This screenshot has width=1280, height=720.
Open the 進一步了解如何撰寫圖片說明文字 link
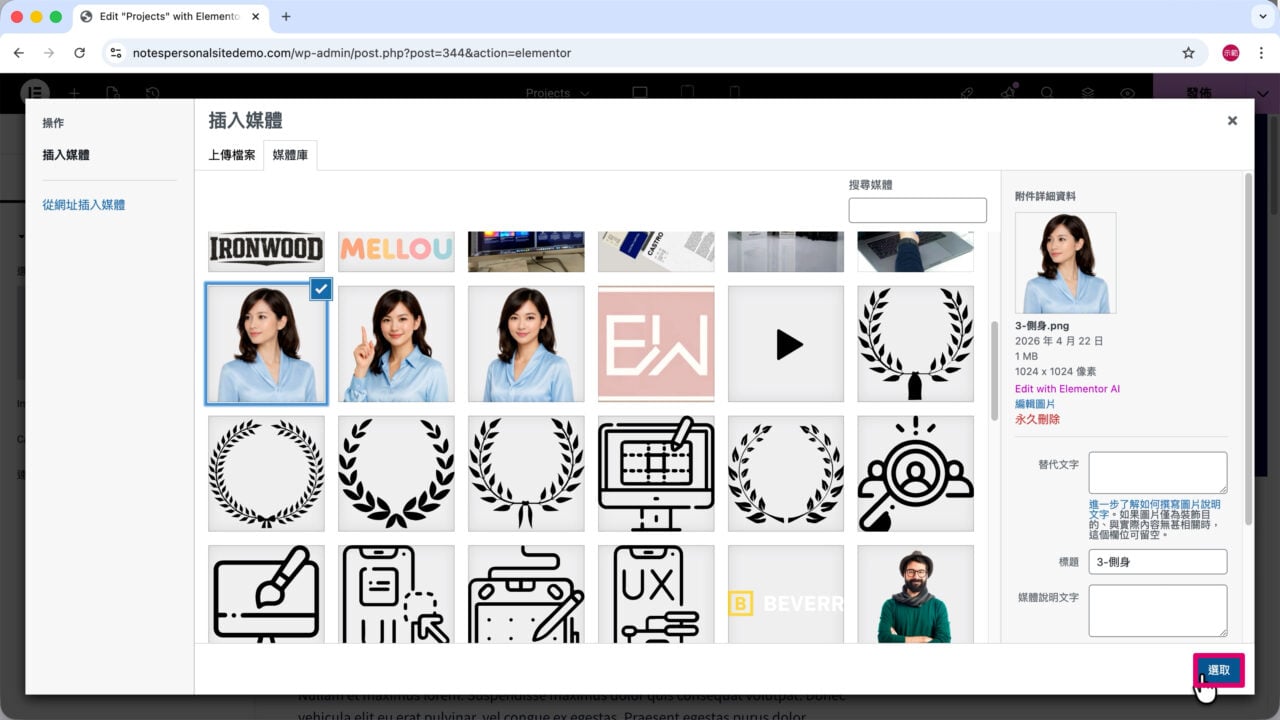(x=1154, y=510)
